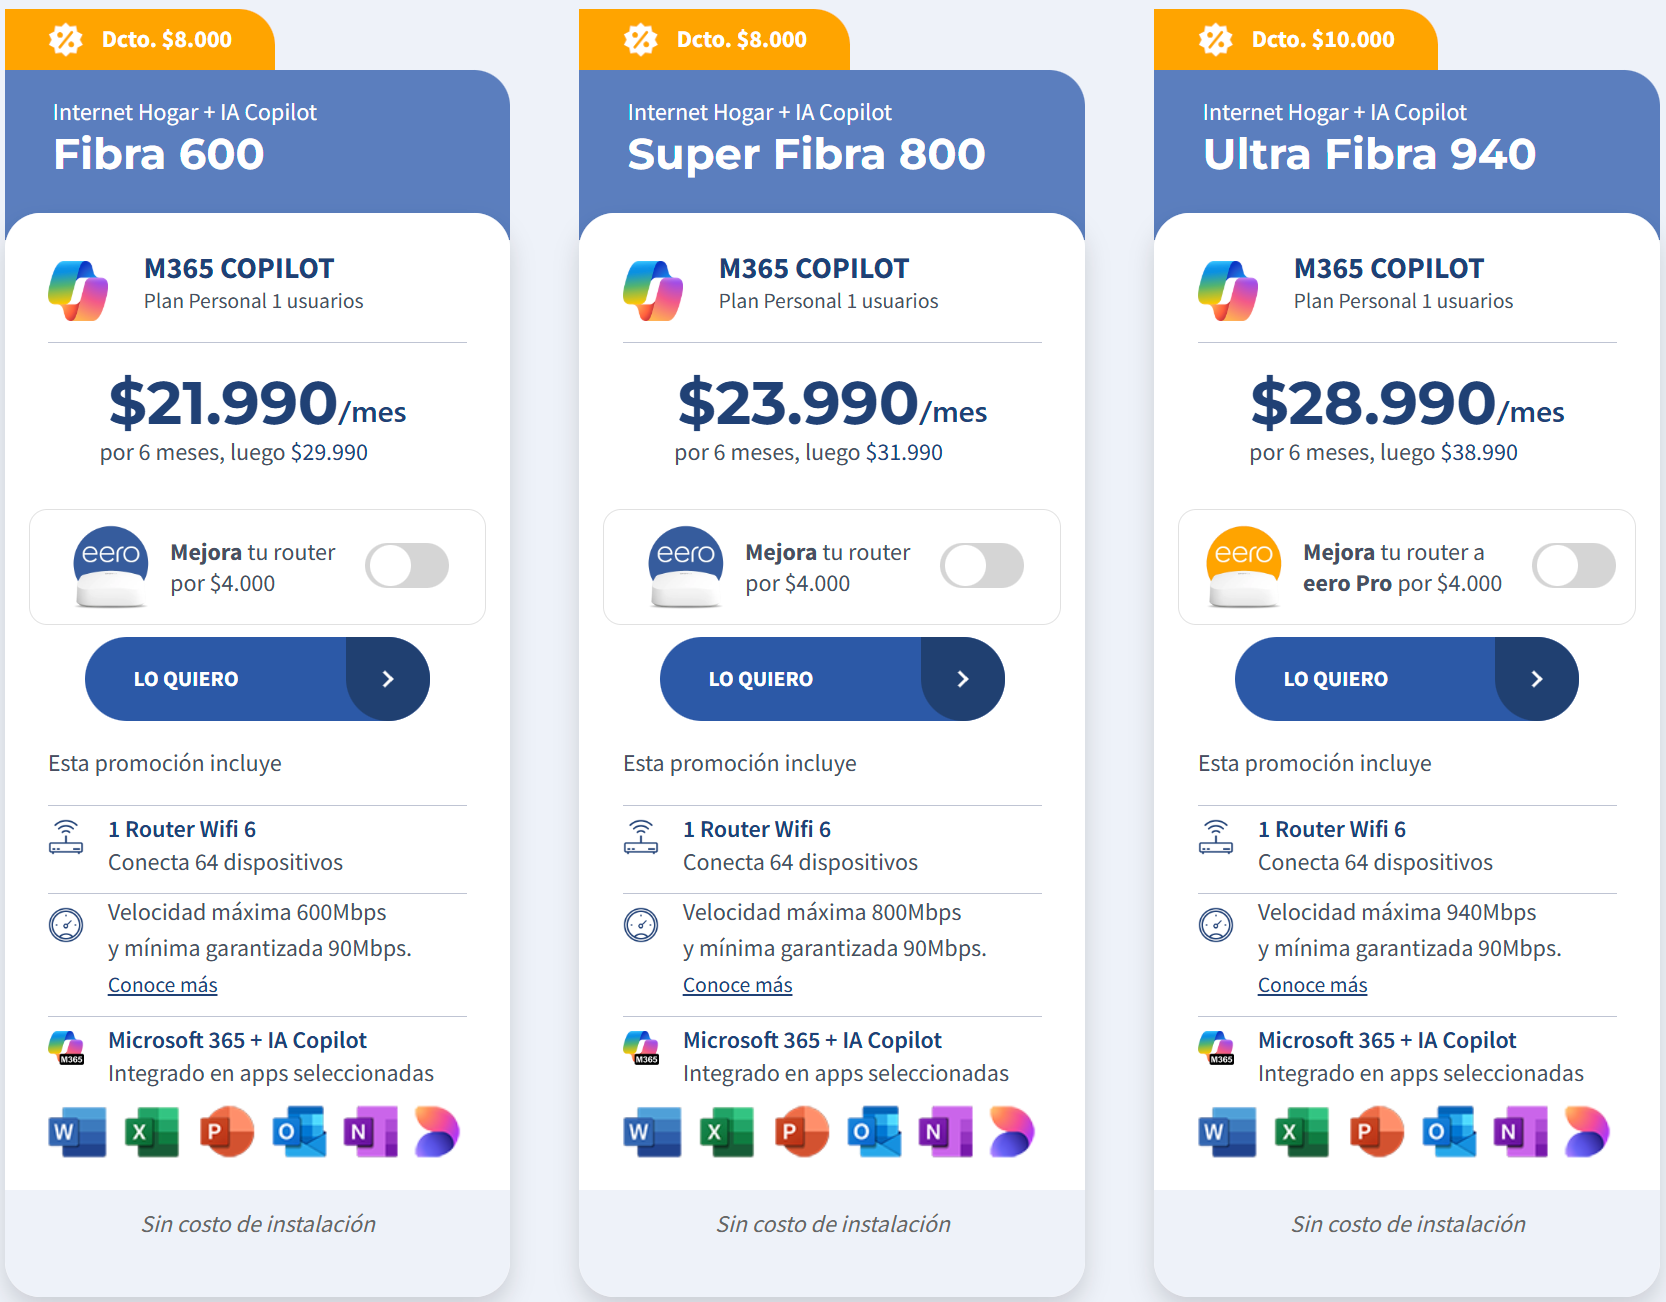Select the Ultra Fibra 940 plan title
Screen dimensions: 1666x1302
pos(1369,154)
